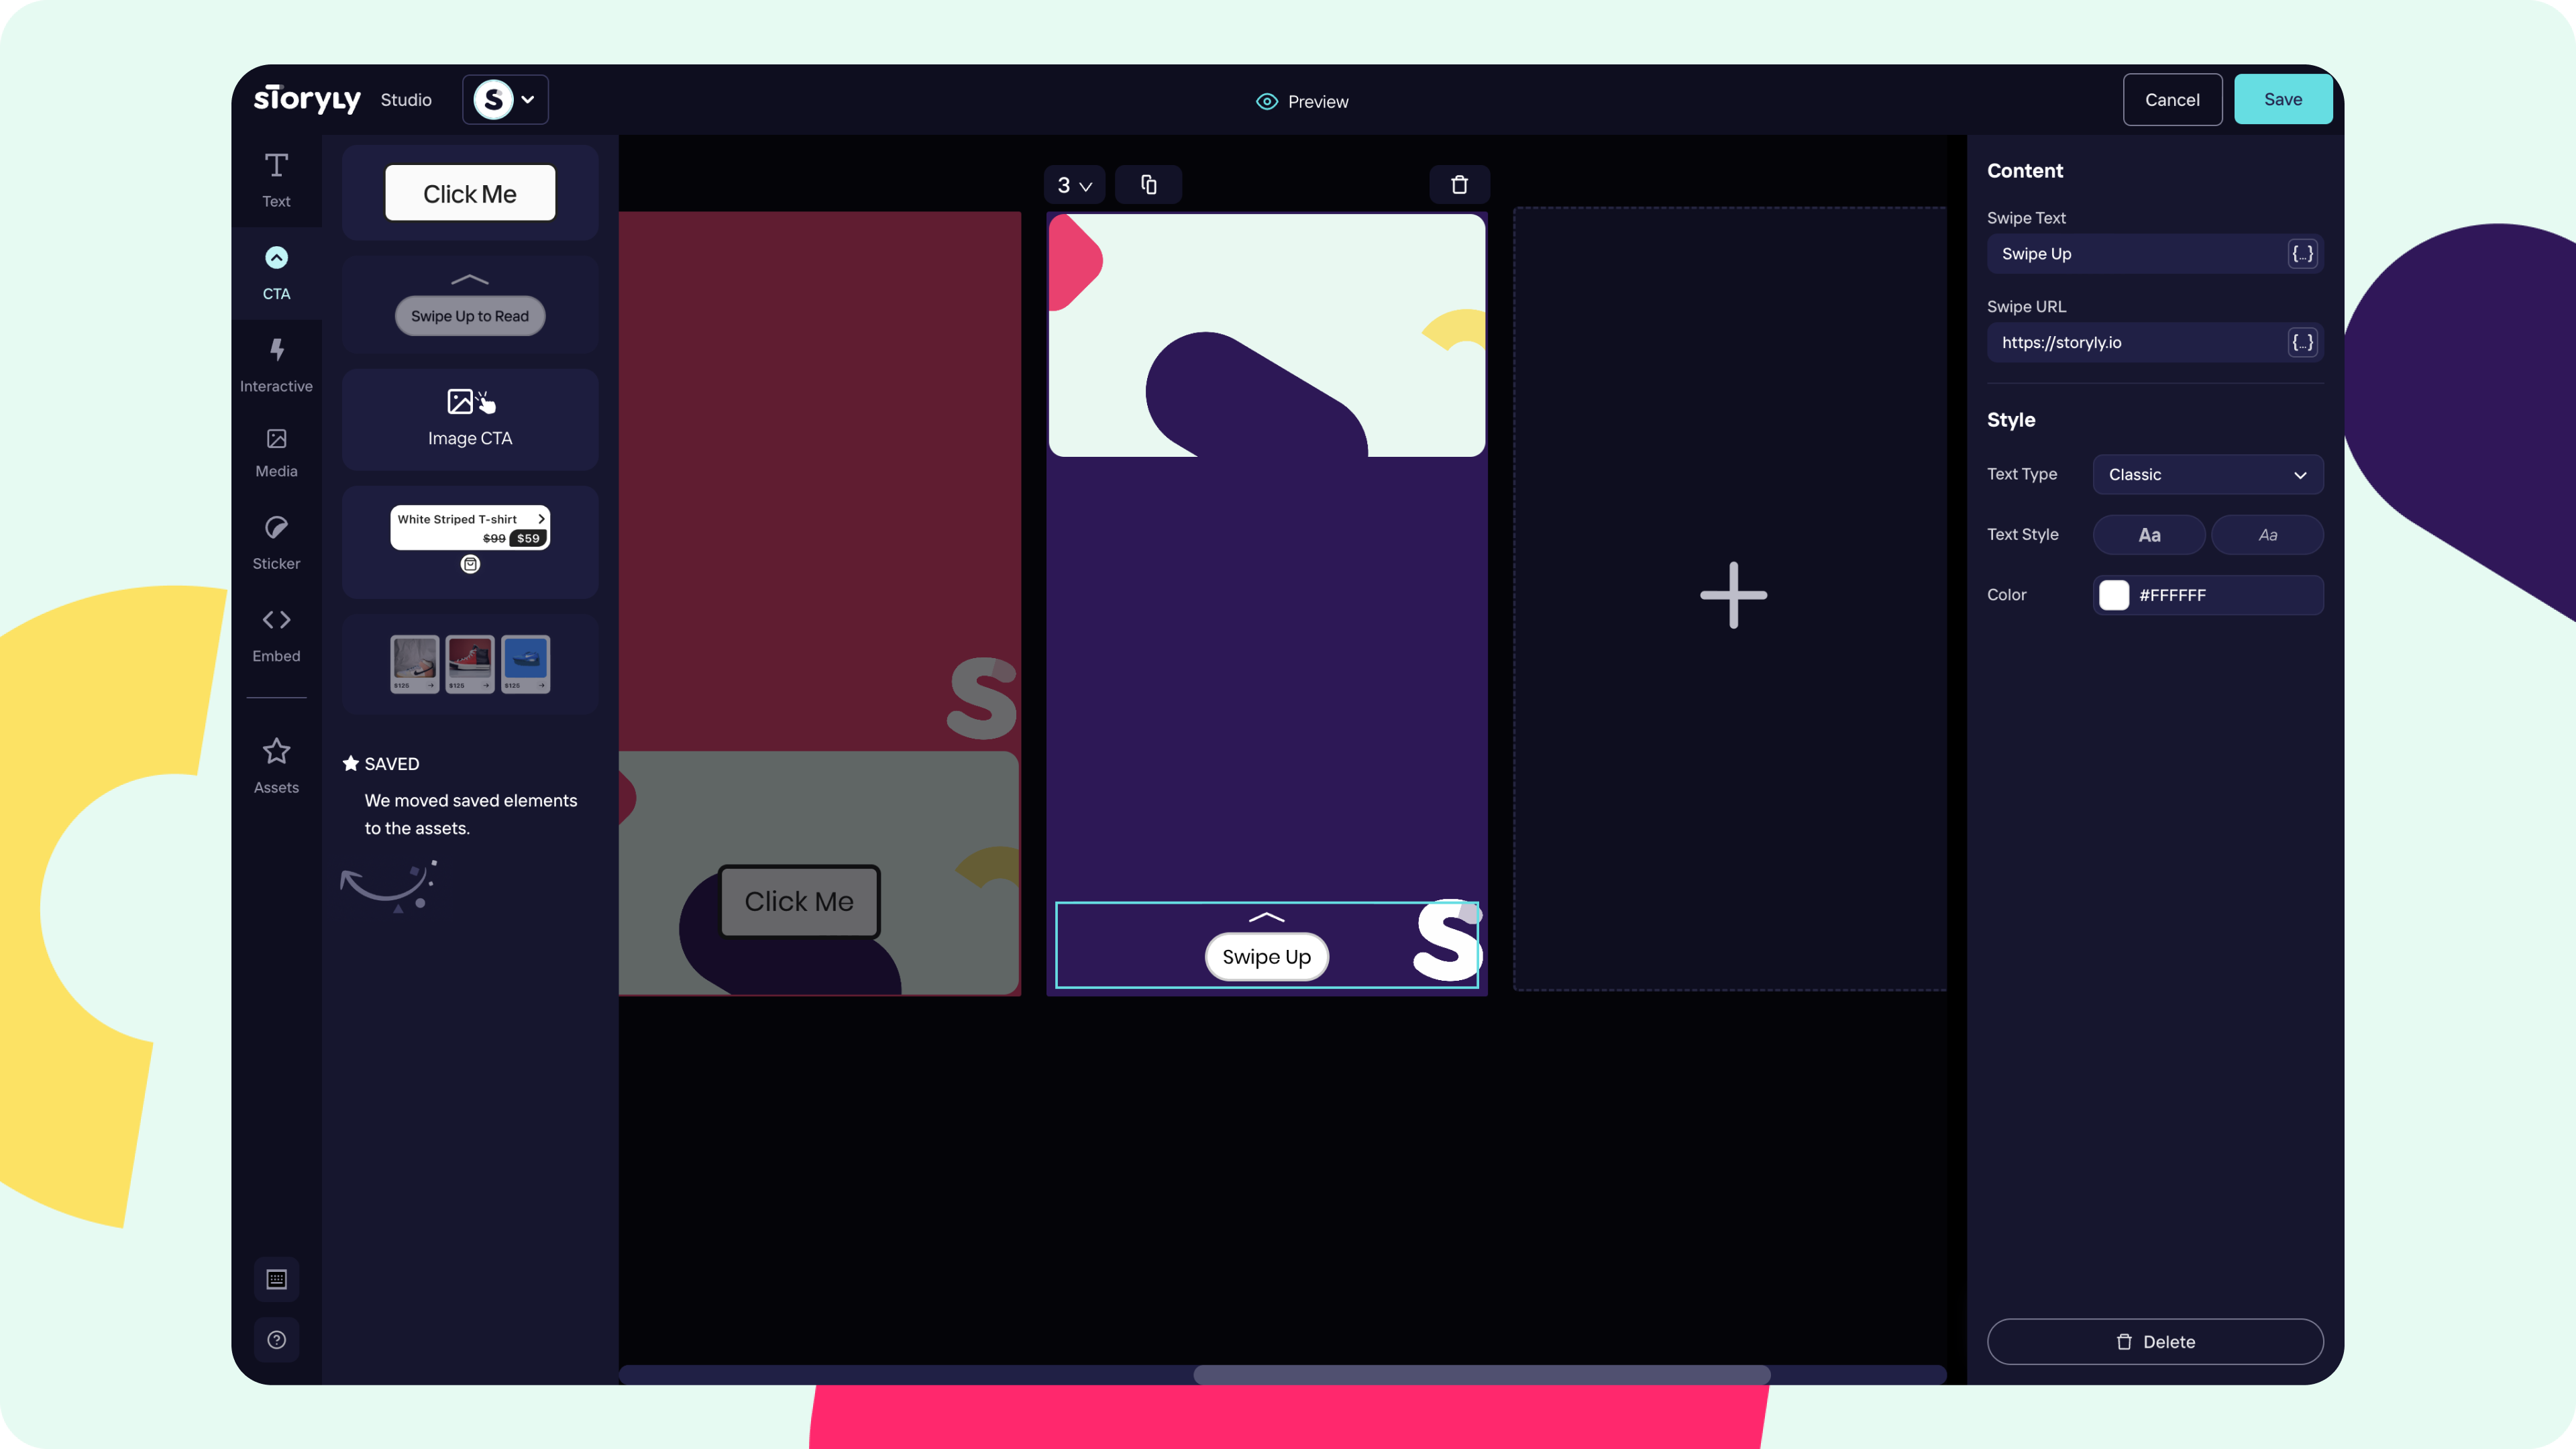Open the Embed panel
Screen dimensions: 2576x1449
click(276, 634)
